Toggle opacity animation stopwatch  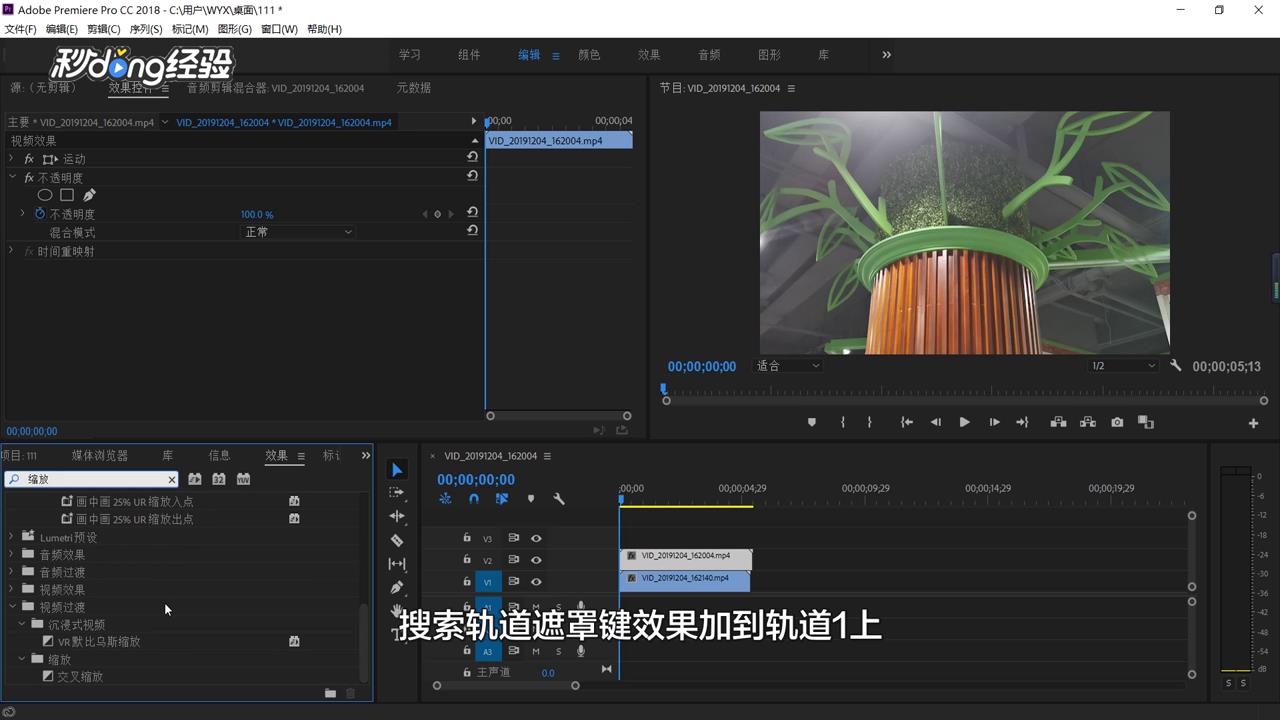coord(40,214)
